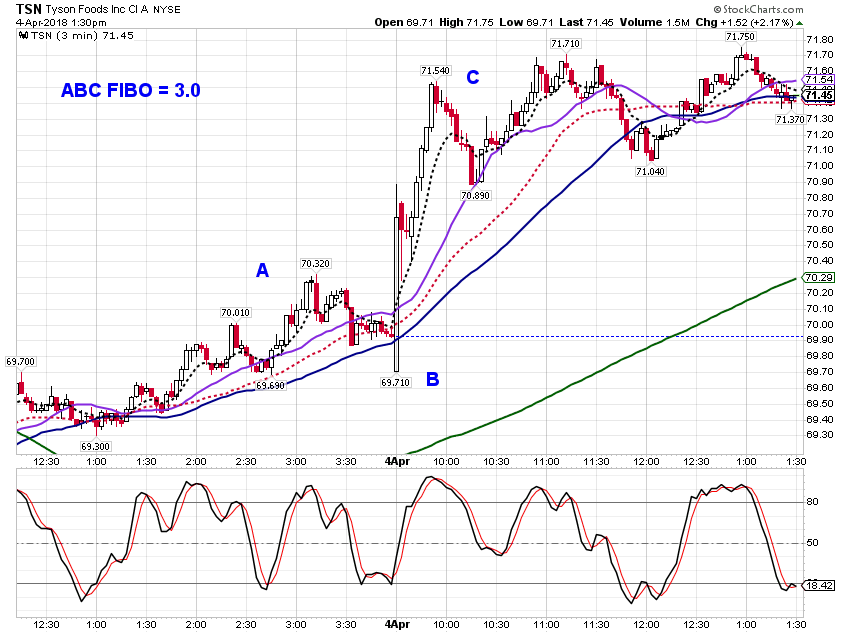Click the 'Open 69.71' value in the header
The width and height of the screenshot is (850, 633).
404,23
